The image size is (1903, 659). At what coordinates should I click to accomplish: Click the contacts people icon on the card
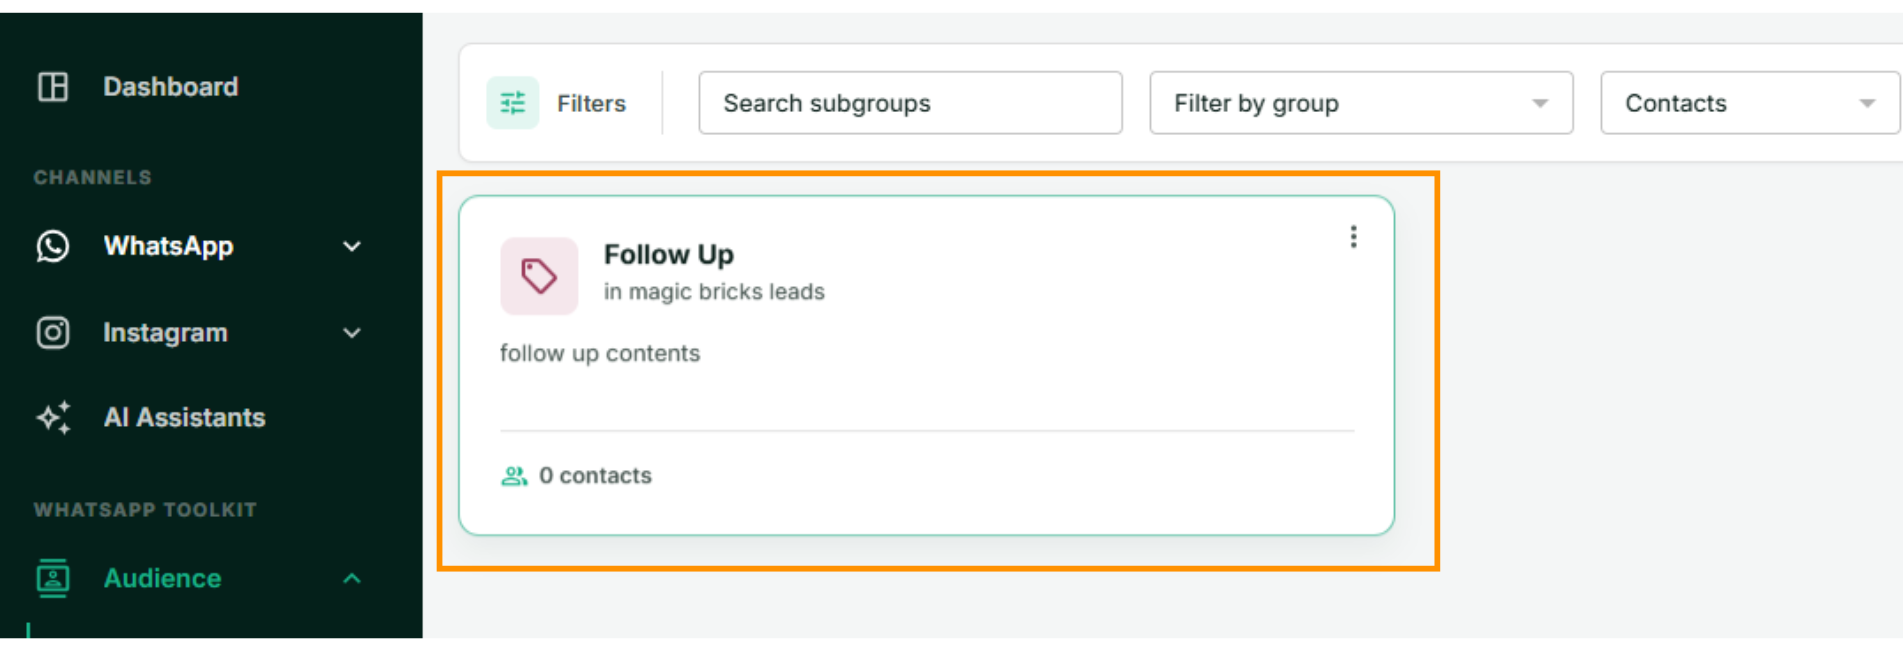[x=514, y=476]
